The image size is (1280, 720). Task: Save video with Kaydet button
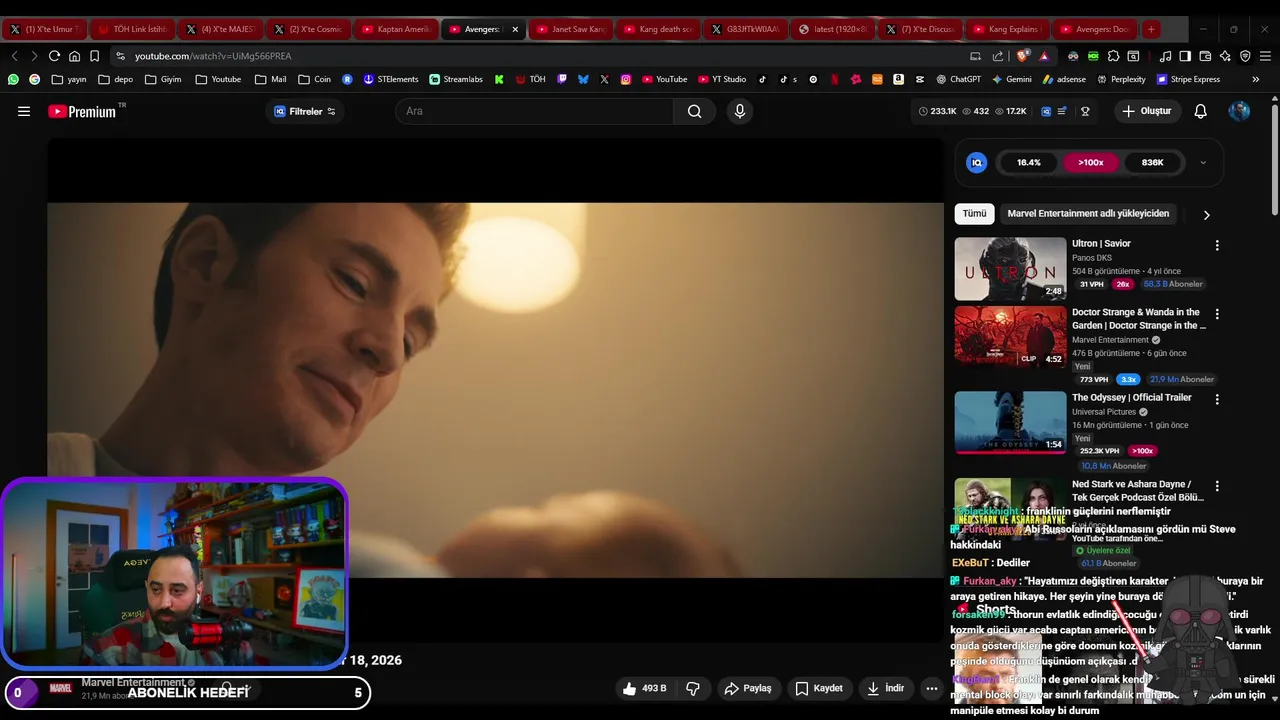819,688
